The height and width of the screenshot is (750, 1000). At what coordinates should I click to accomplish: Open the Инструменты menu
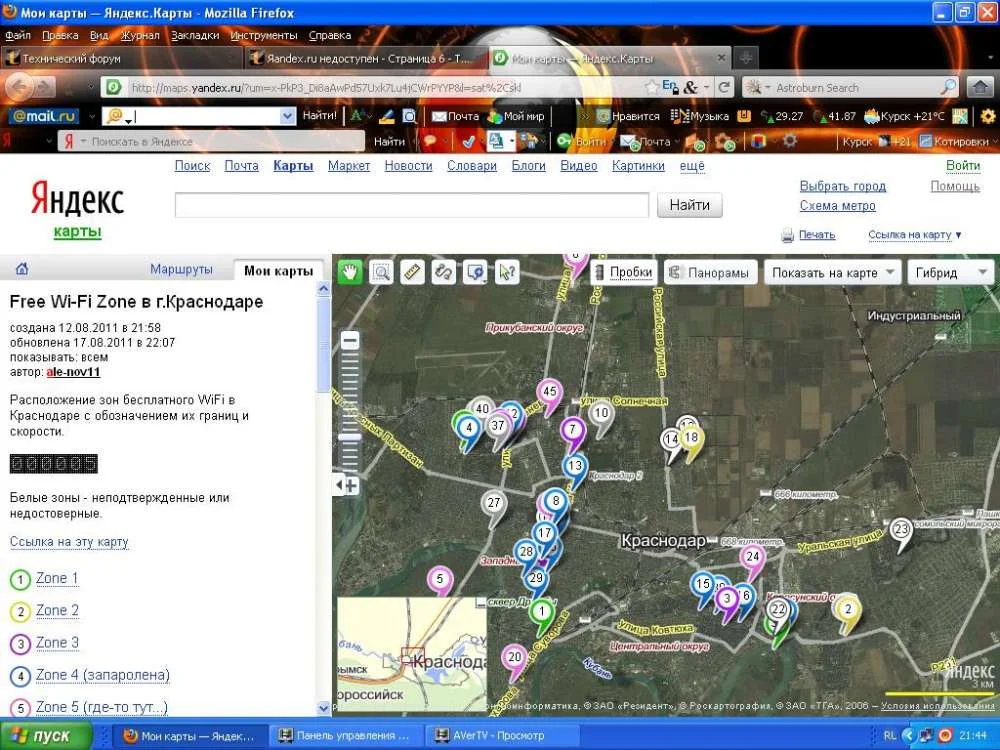264,35
